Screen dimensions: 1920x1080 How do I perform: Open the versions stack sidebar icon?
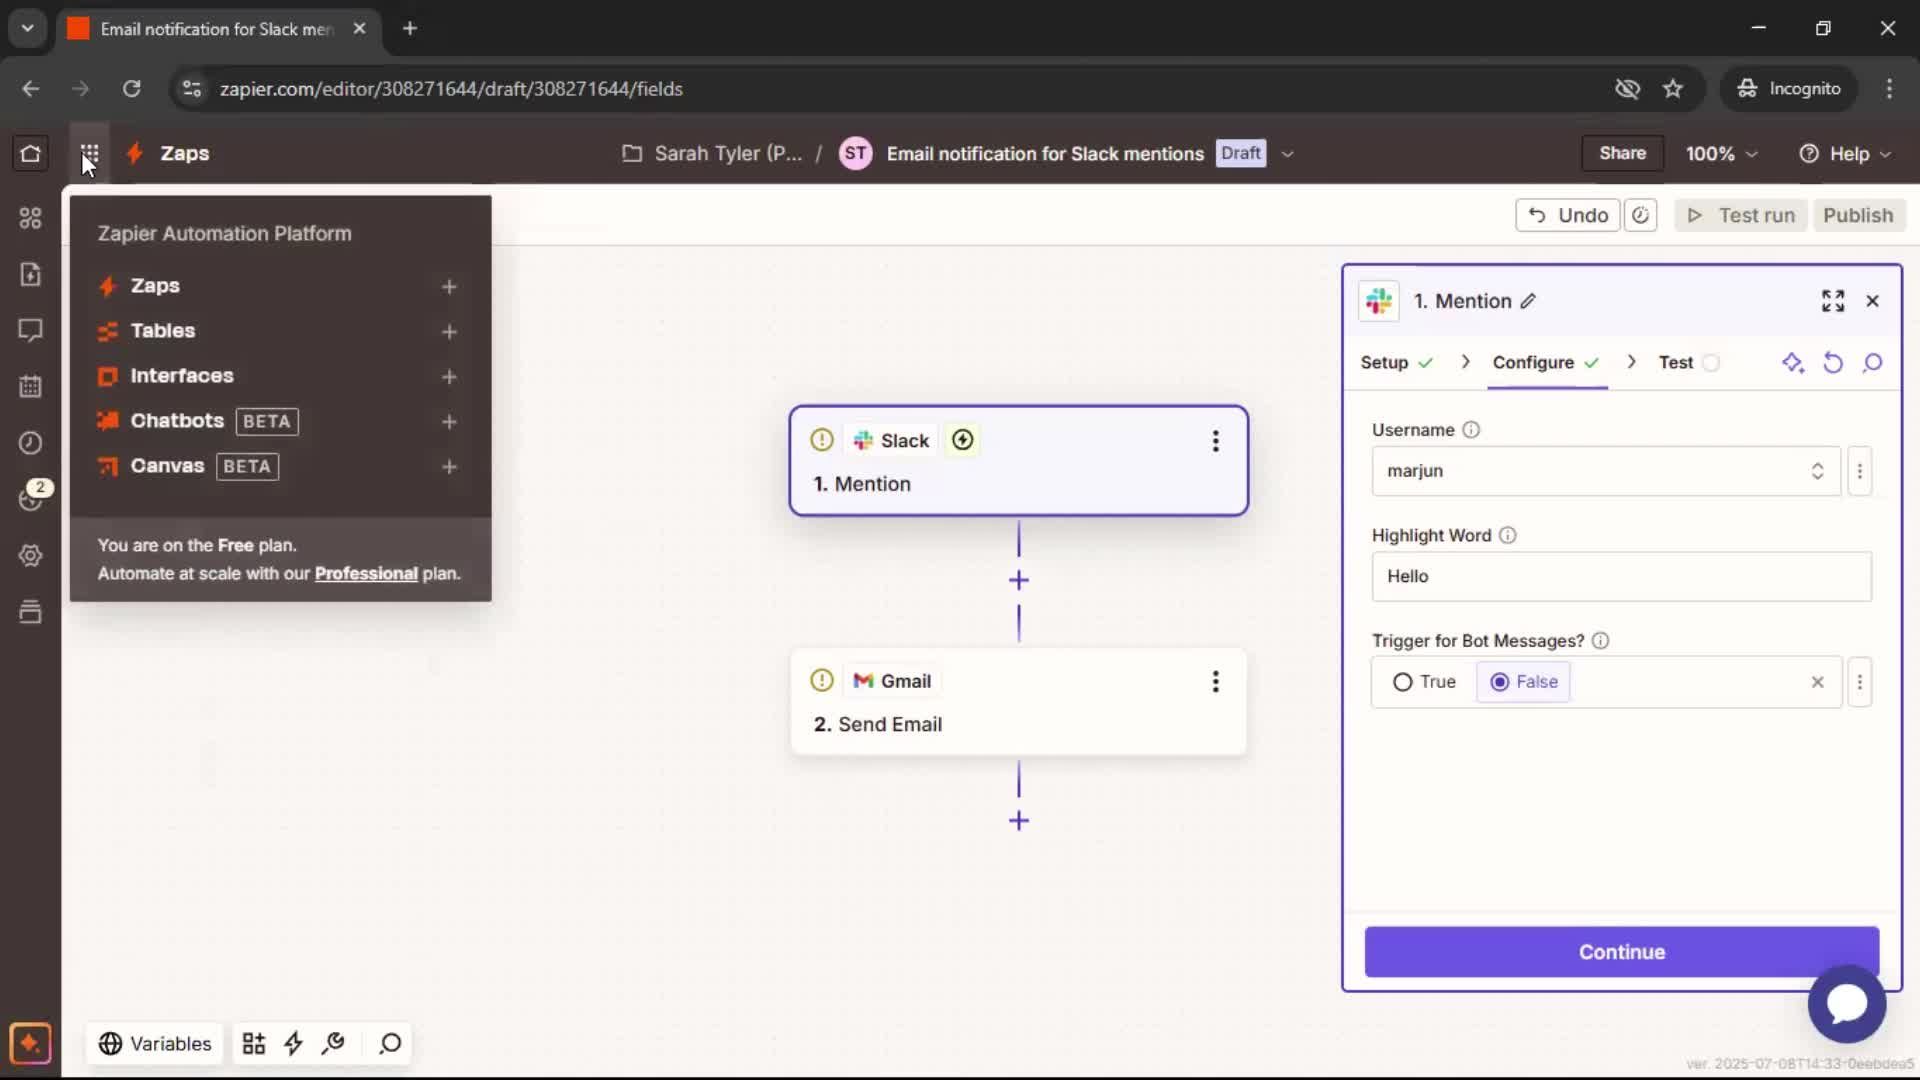pos(30,612)
